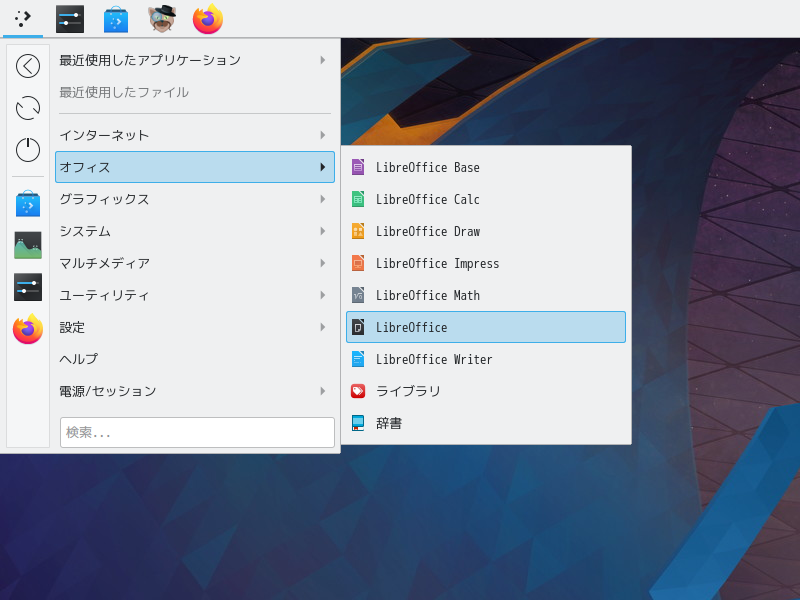Click the LibreOffice Base icon

358,167
